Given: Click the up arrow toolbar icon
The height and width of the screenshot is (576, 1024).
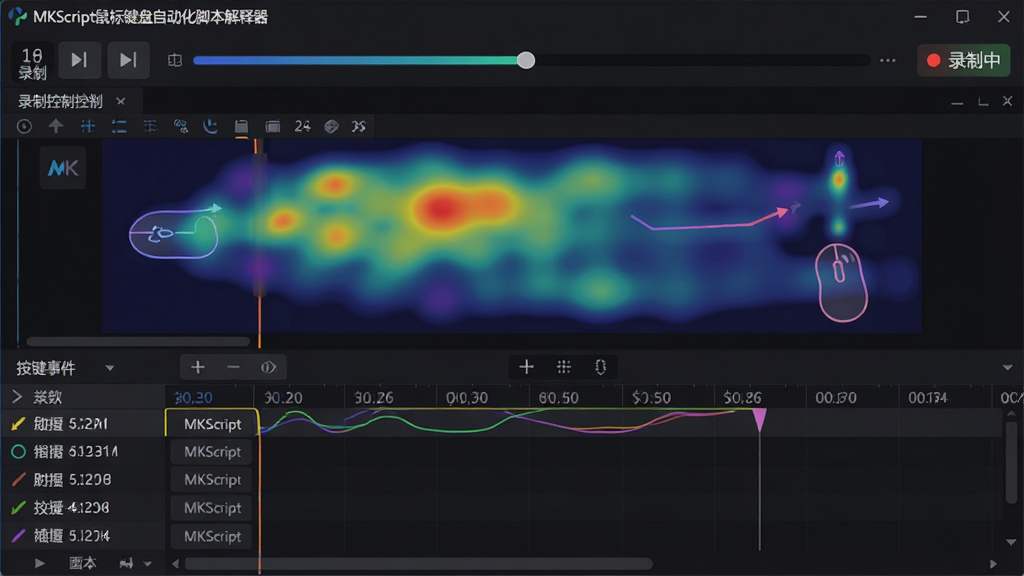Looking at the screenshot, I should tap(56, 126).
